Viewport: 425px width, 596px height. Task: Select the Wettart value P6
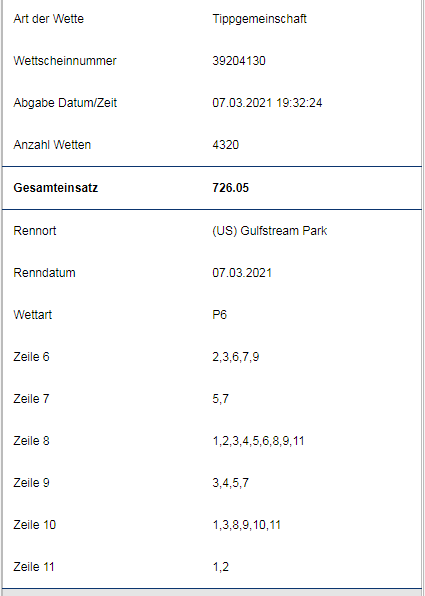pos(219,315)
